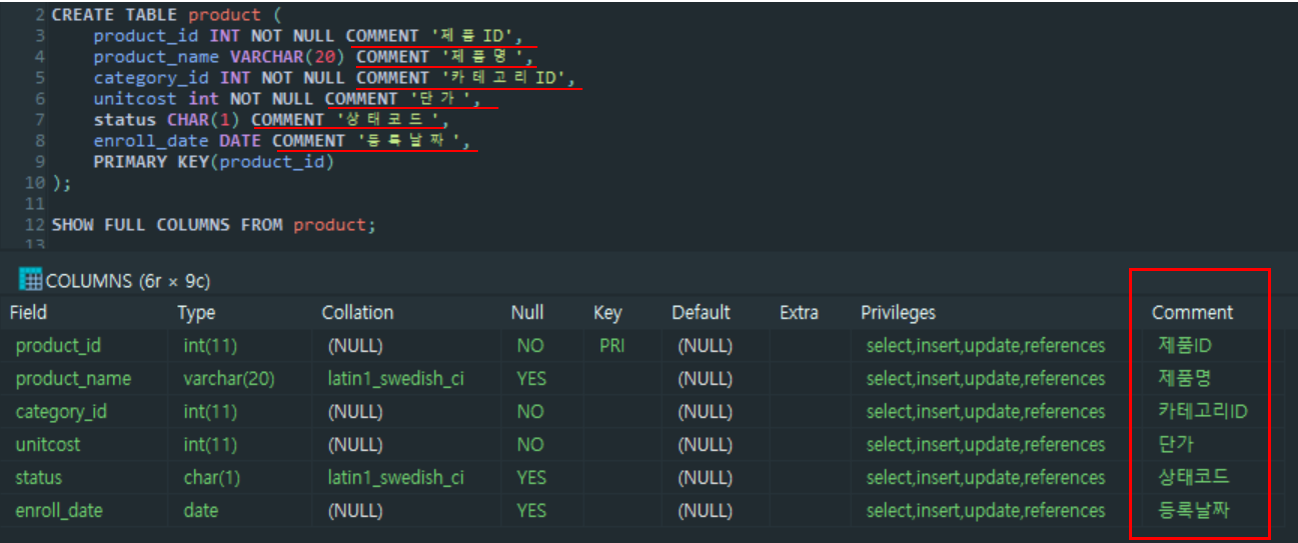Viewport: 1298px width, 543px height.
Task: Select the 상태코드 comment cell
Action: (x=1193, y=478)
